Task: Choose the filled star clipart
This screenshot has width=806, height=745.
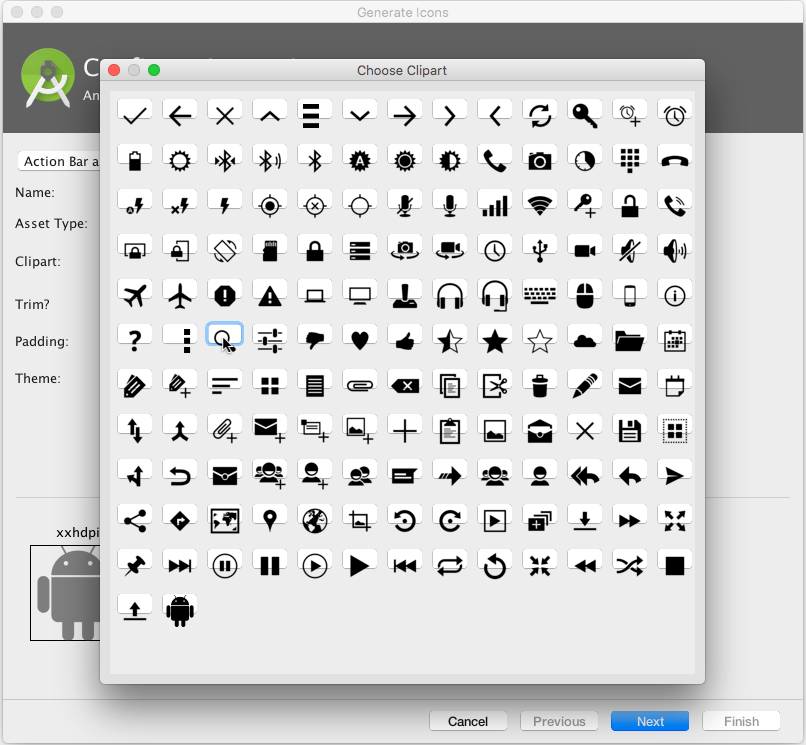Action: click(x=494, y=340)
